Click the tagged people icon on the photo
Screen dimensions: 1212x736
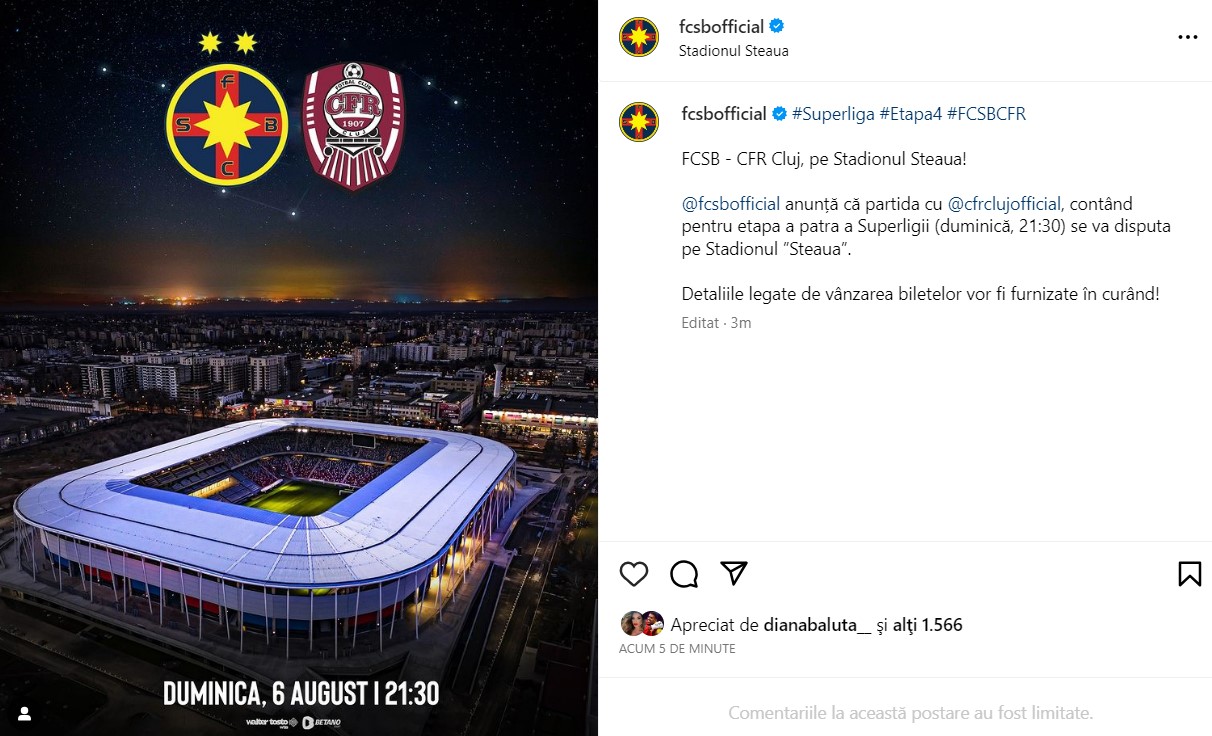coord(25,714)
